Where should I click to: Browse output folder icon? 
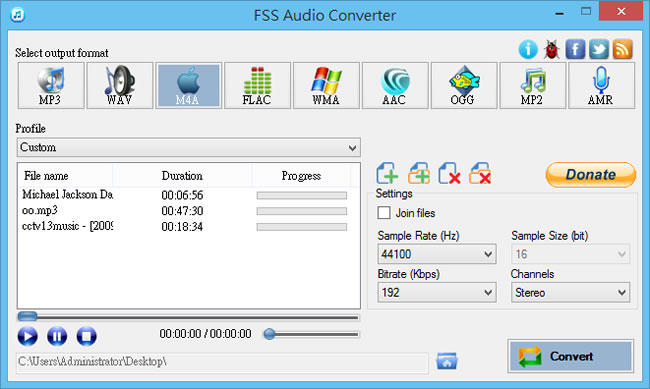point(447,361)
